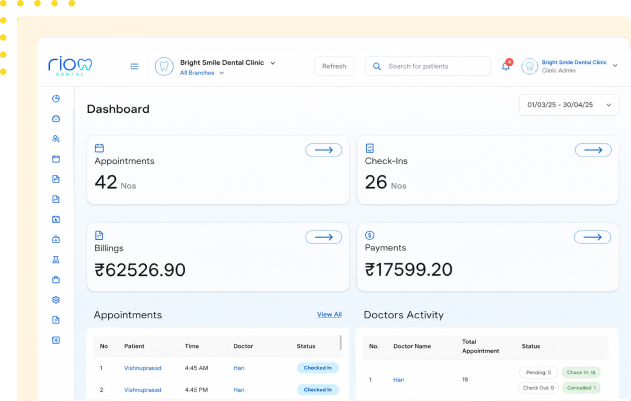The width and height of the screenshot is (631, 401).
Task: Open Hari in the Doctors Activity table
Action: coord(398,380)
